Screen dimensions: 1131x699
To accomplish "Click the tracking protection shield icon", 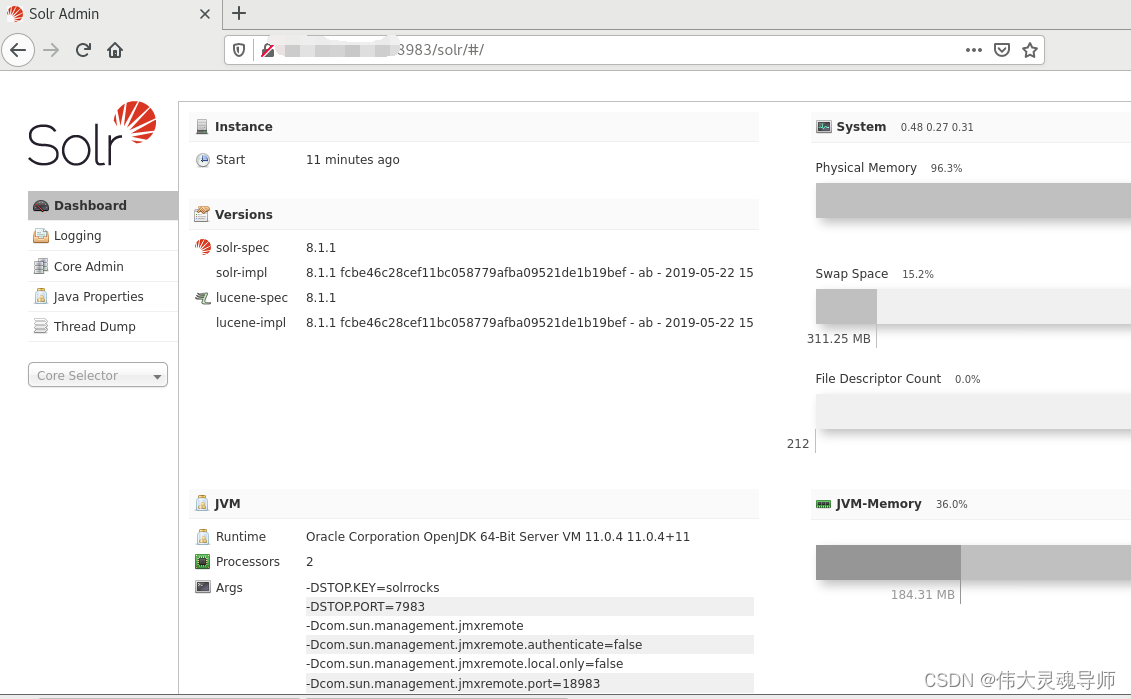I will click(239, 50).
